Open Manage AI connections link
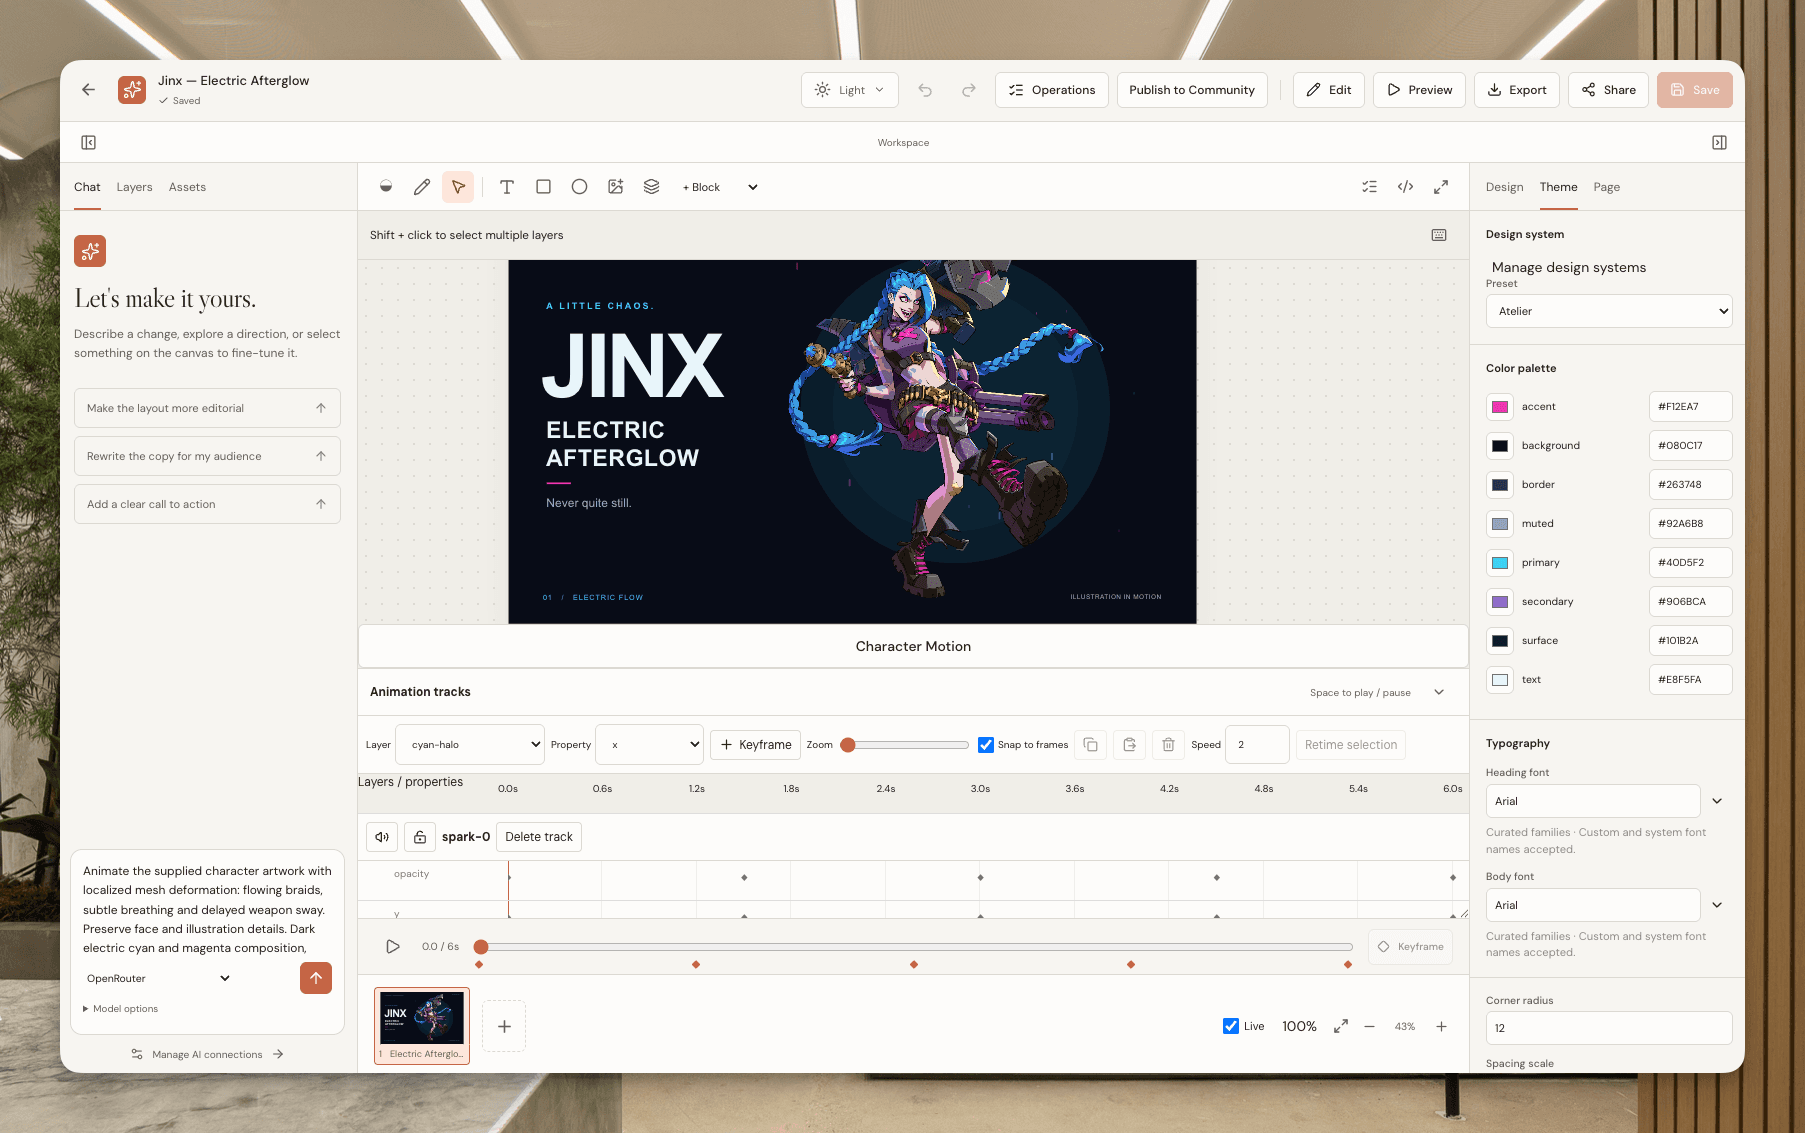Screen dimensions: 1805x1133 (207, 1054)
